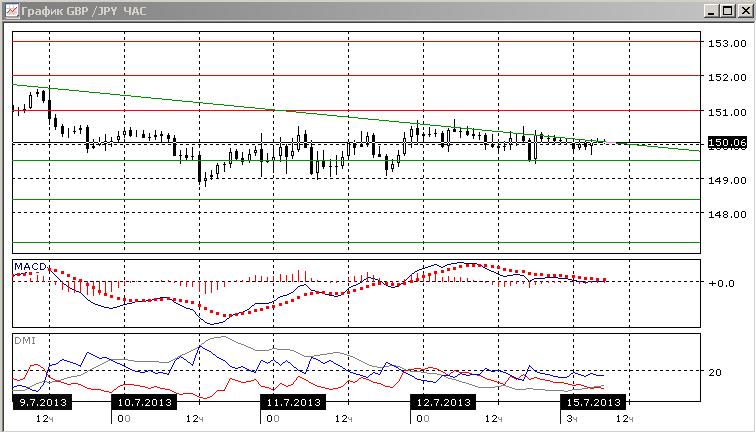Click the current price tag 150.06

[727, 142]
